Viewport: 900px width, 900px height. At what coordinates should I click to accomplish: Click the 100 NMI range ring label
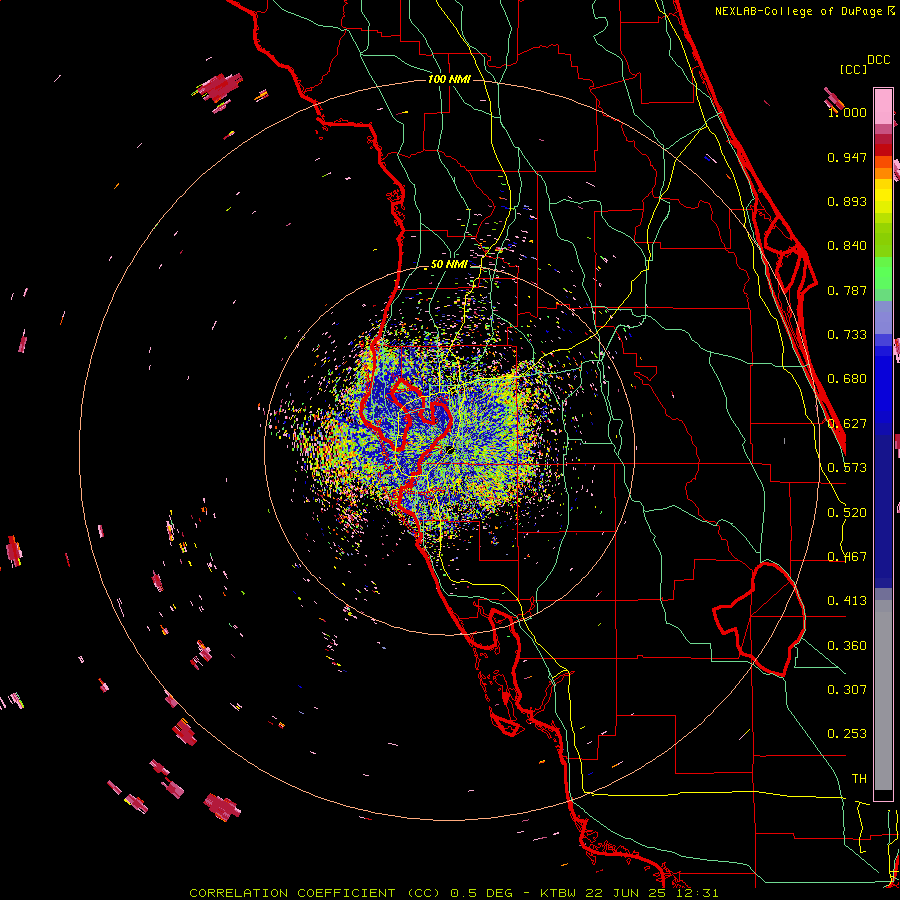click(x=449, y=79)
